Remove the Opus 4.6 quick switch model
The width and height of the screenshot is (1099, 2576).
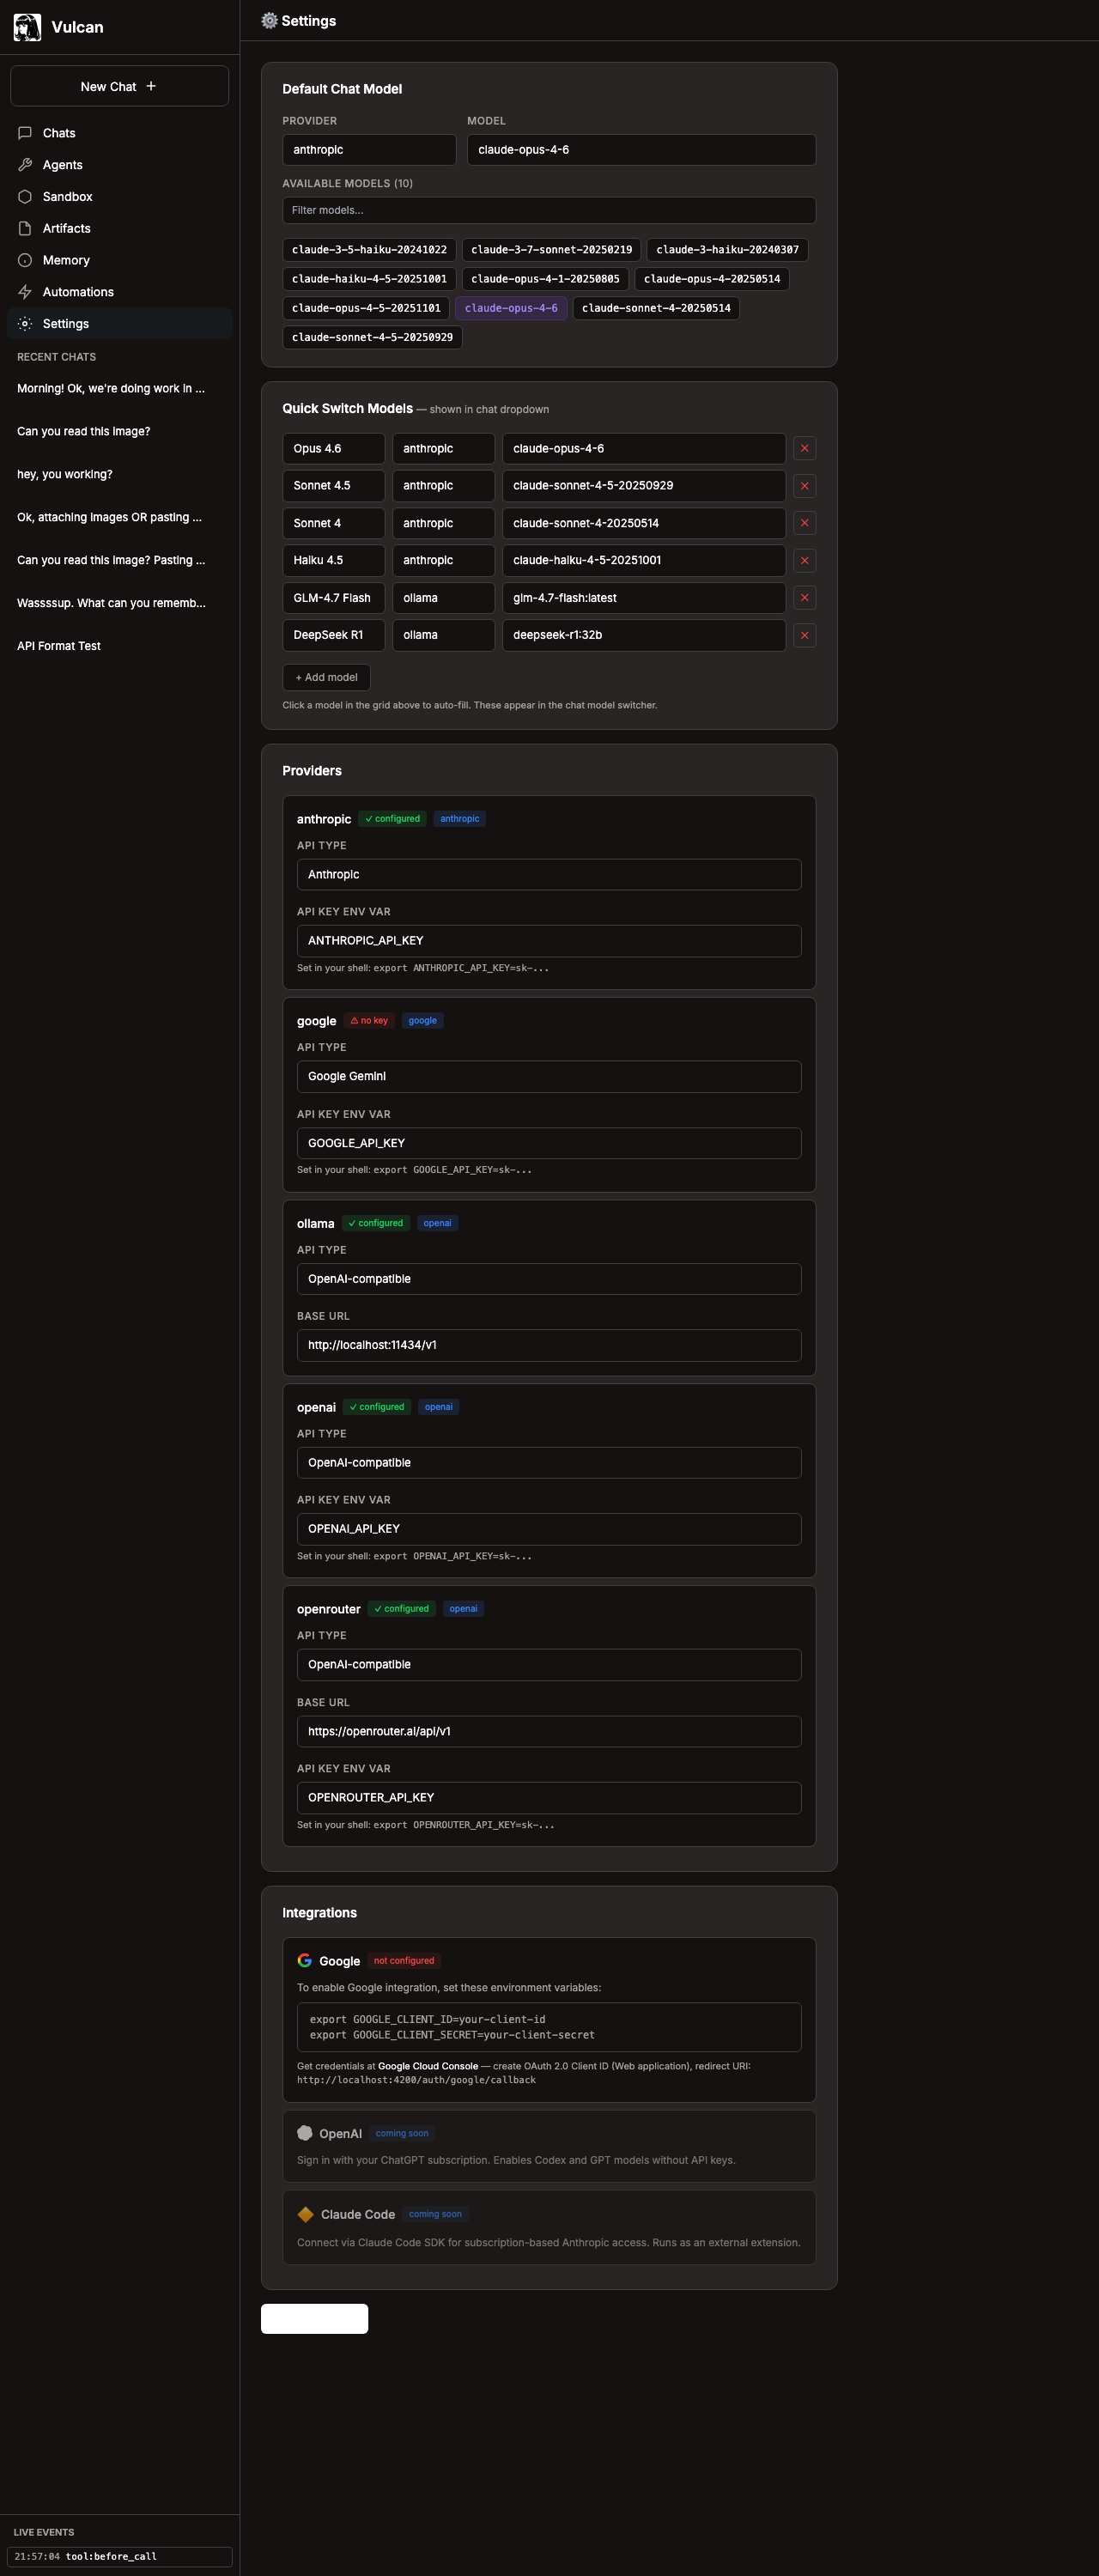(804, 449)
